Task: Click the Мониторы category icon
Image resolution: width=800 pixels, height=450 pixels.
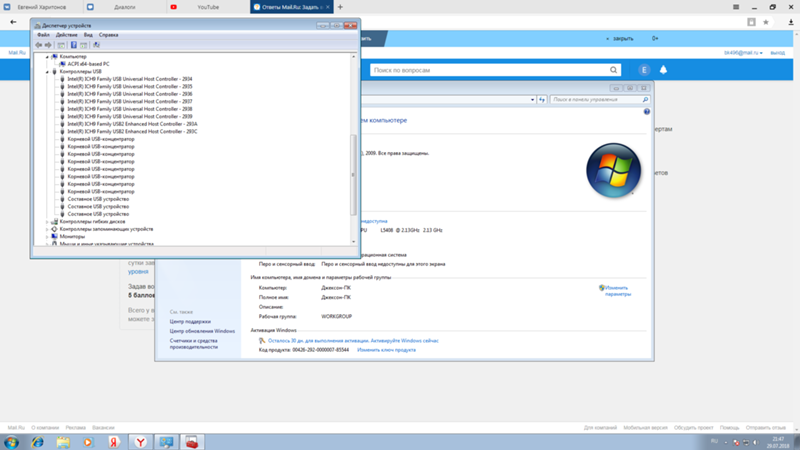Action: click(x=54, y=237)
